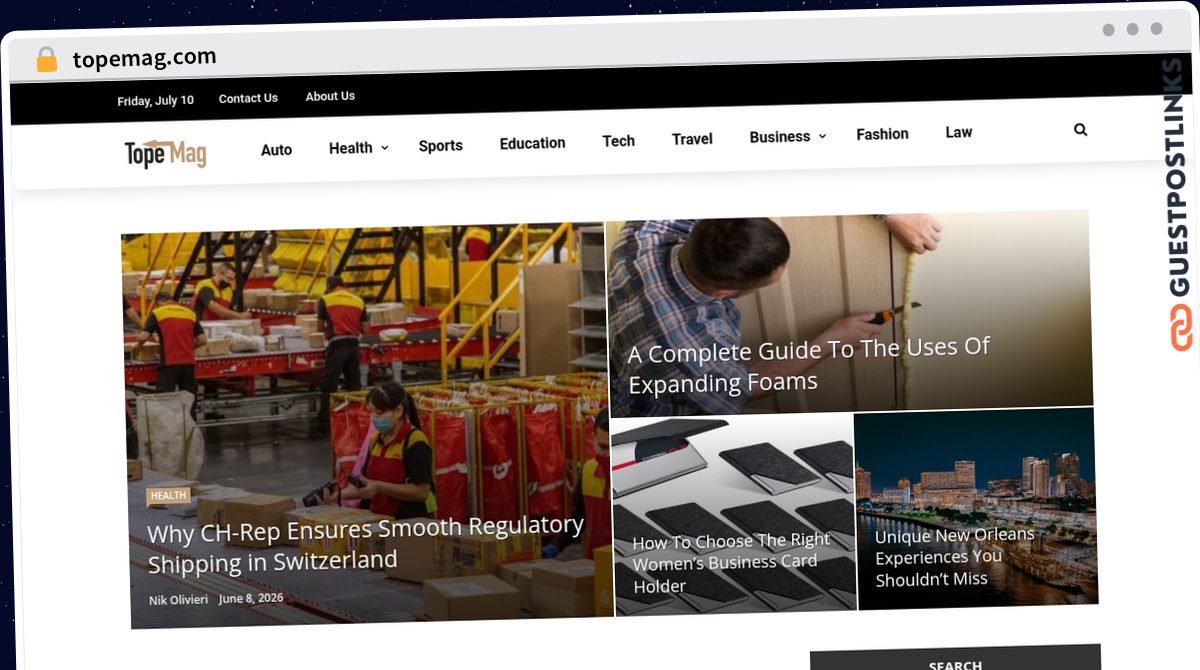Click the New Orleans skyline image
Screen dimensions: 1200x670
click(x=976, y=507)
